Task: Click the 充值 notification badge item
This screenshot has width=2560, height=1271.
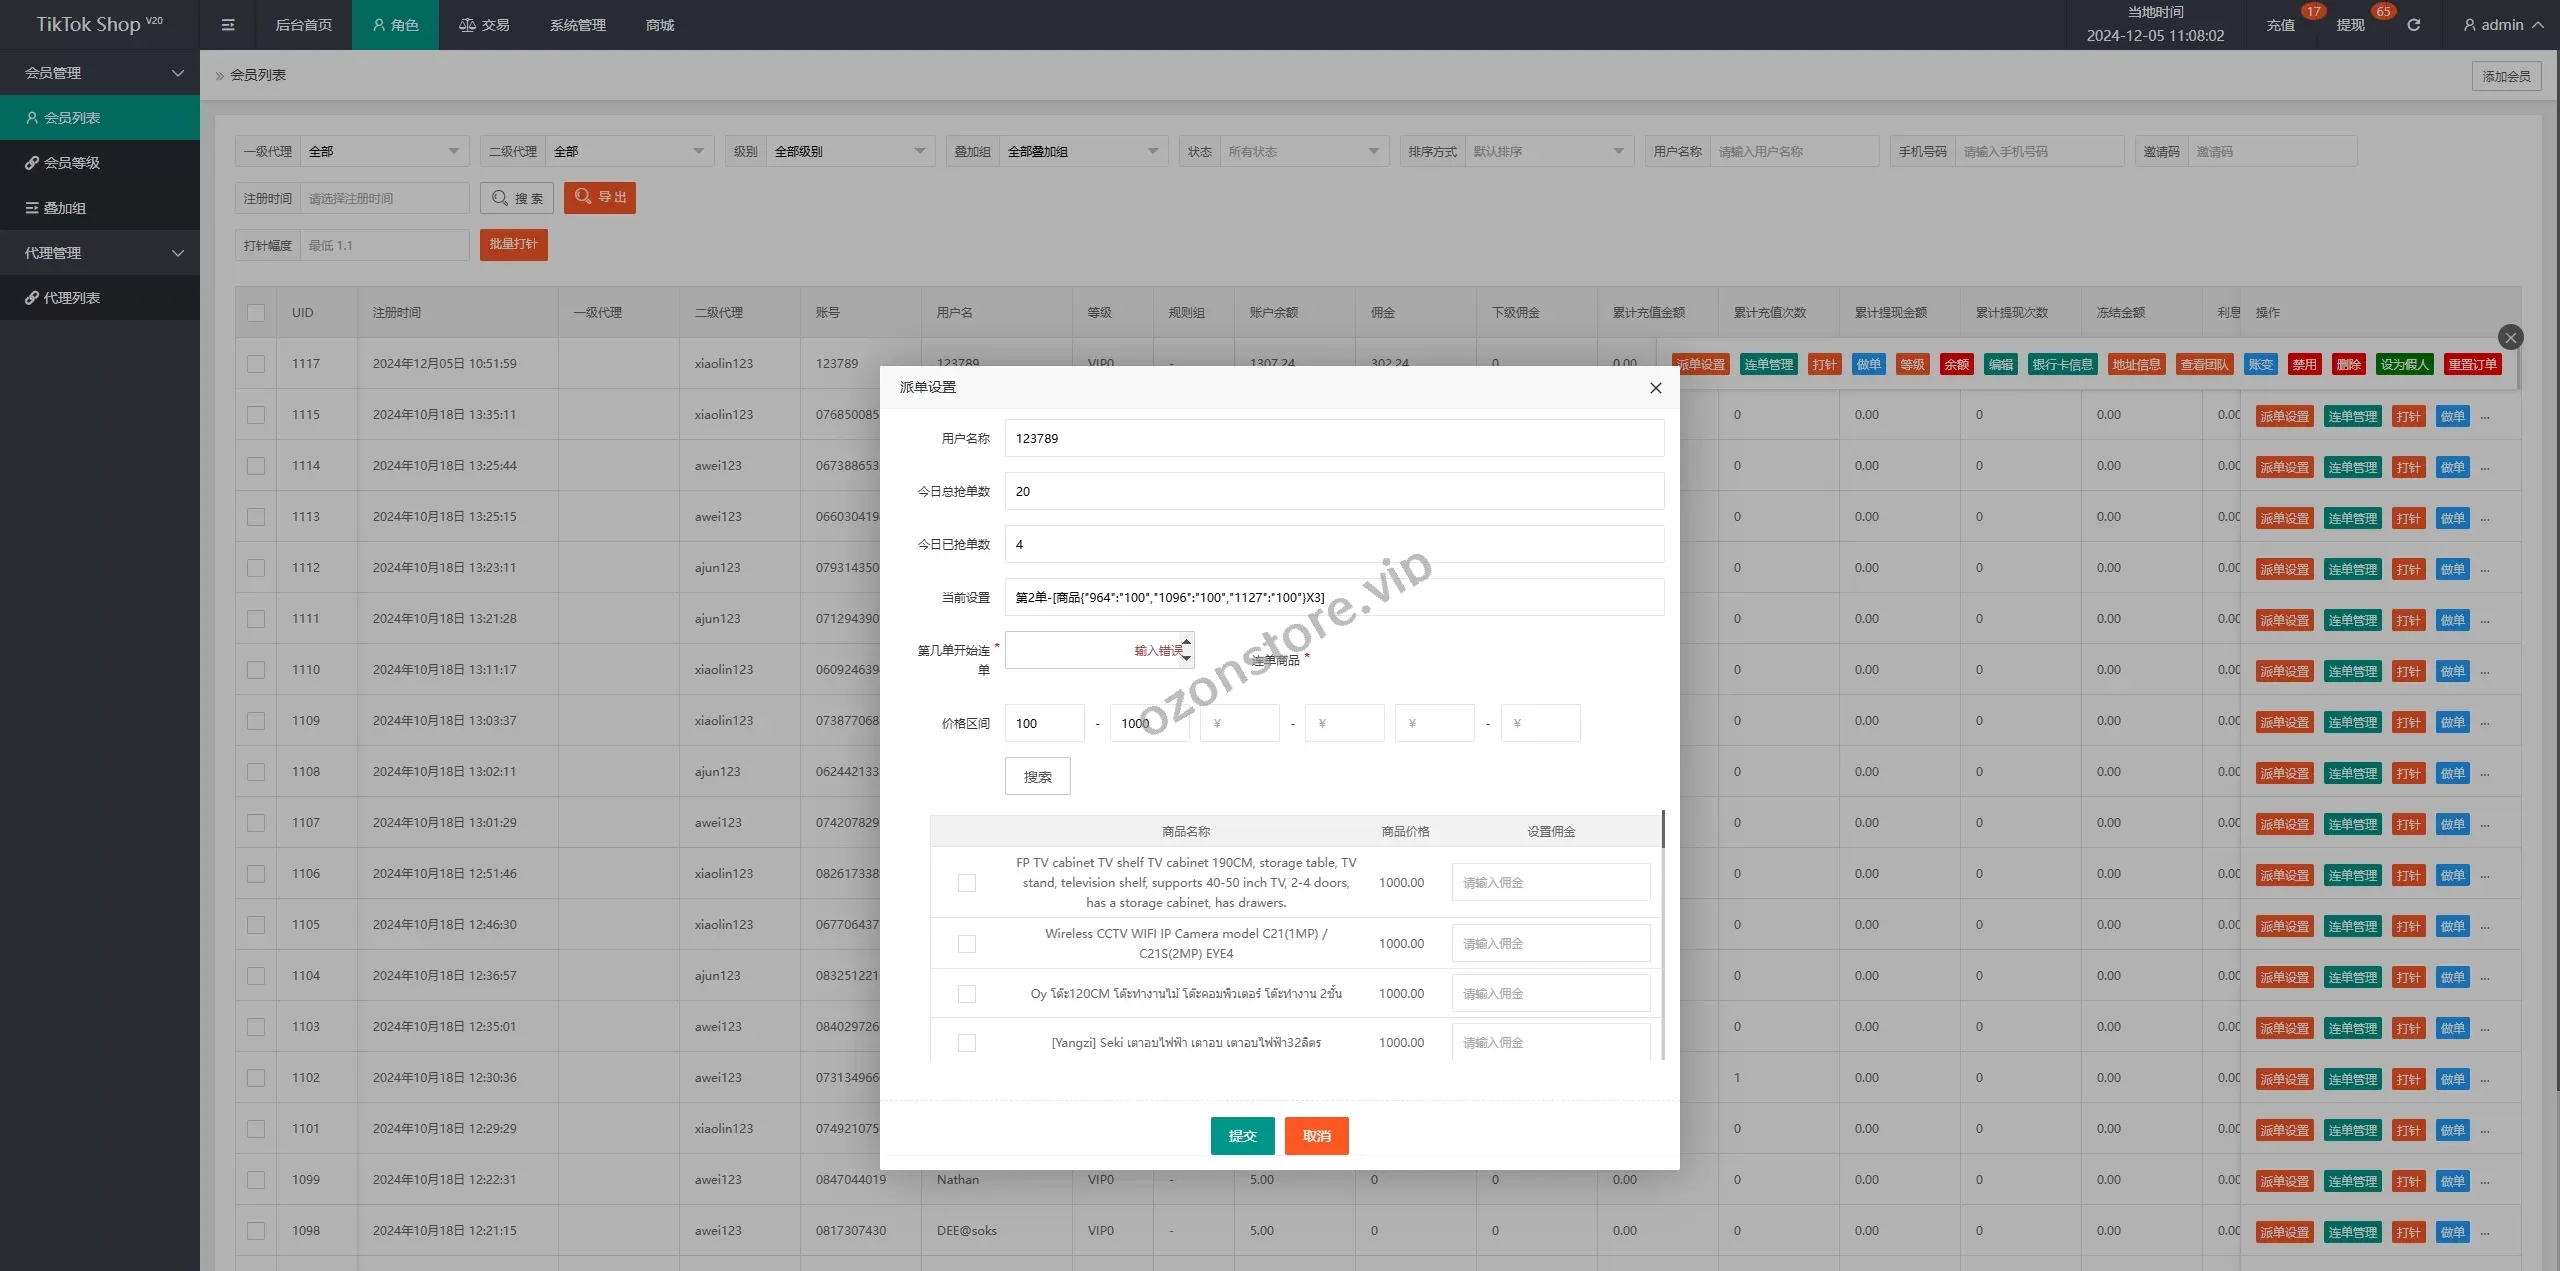Action: pos(2281,25)
